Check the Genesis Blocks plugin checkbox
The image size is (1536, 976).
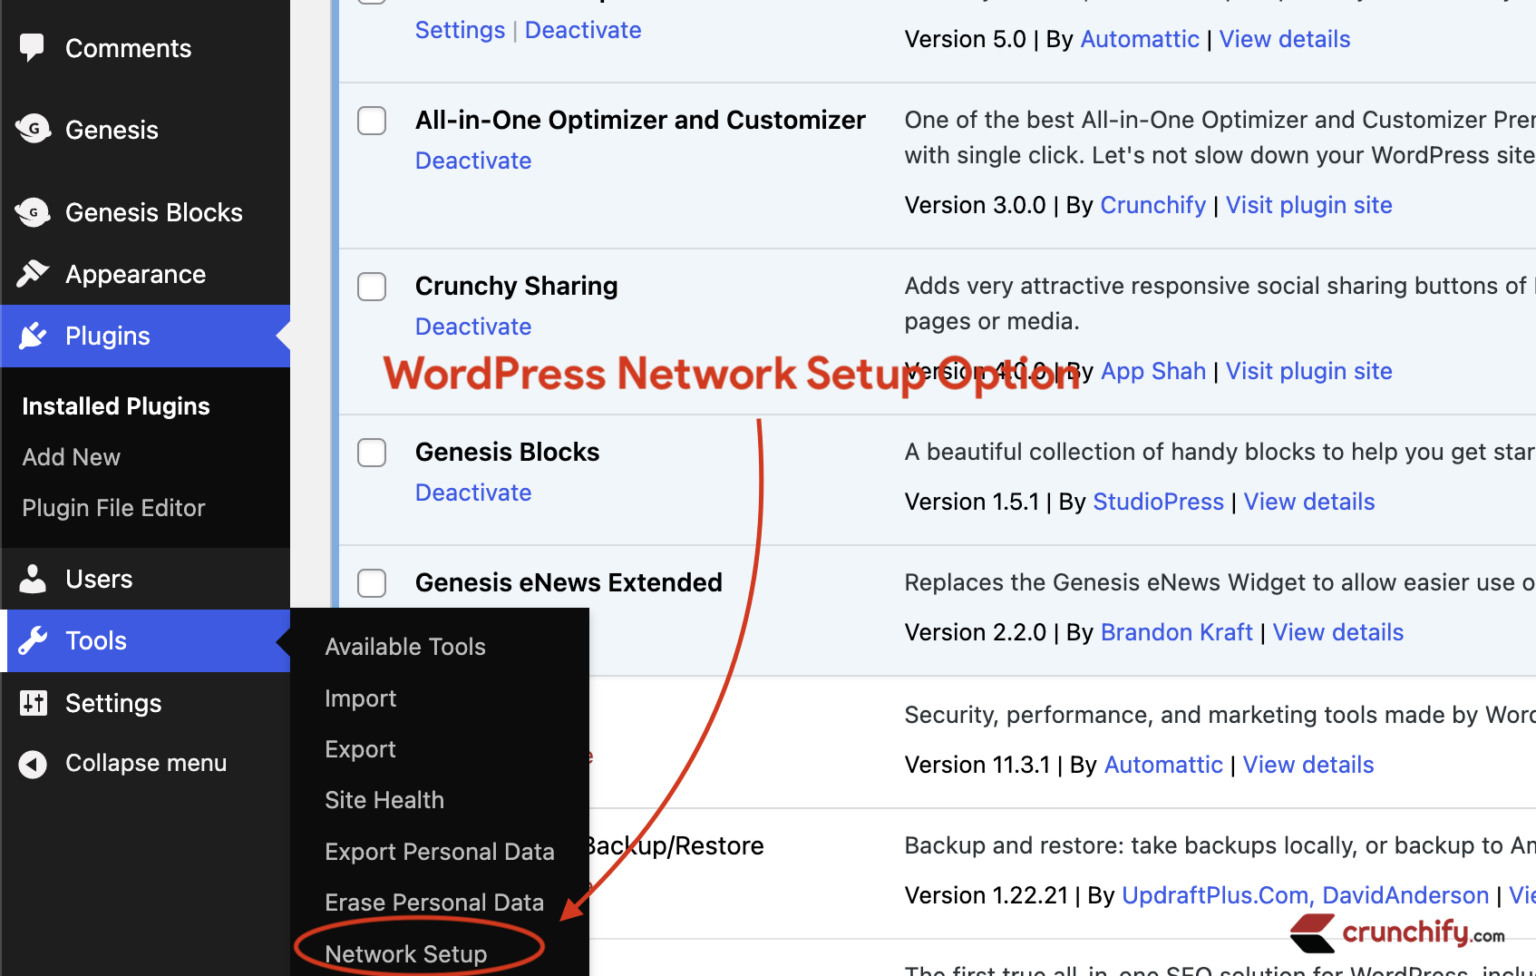point(371,452)
